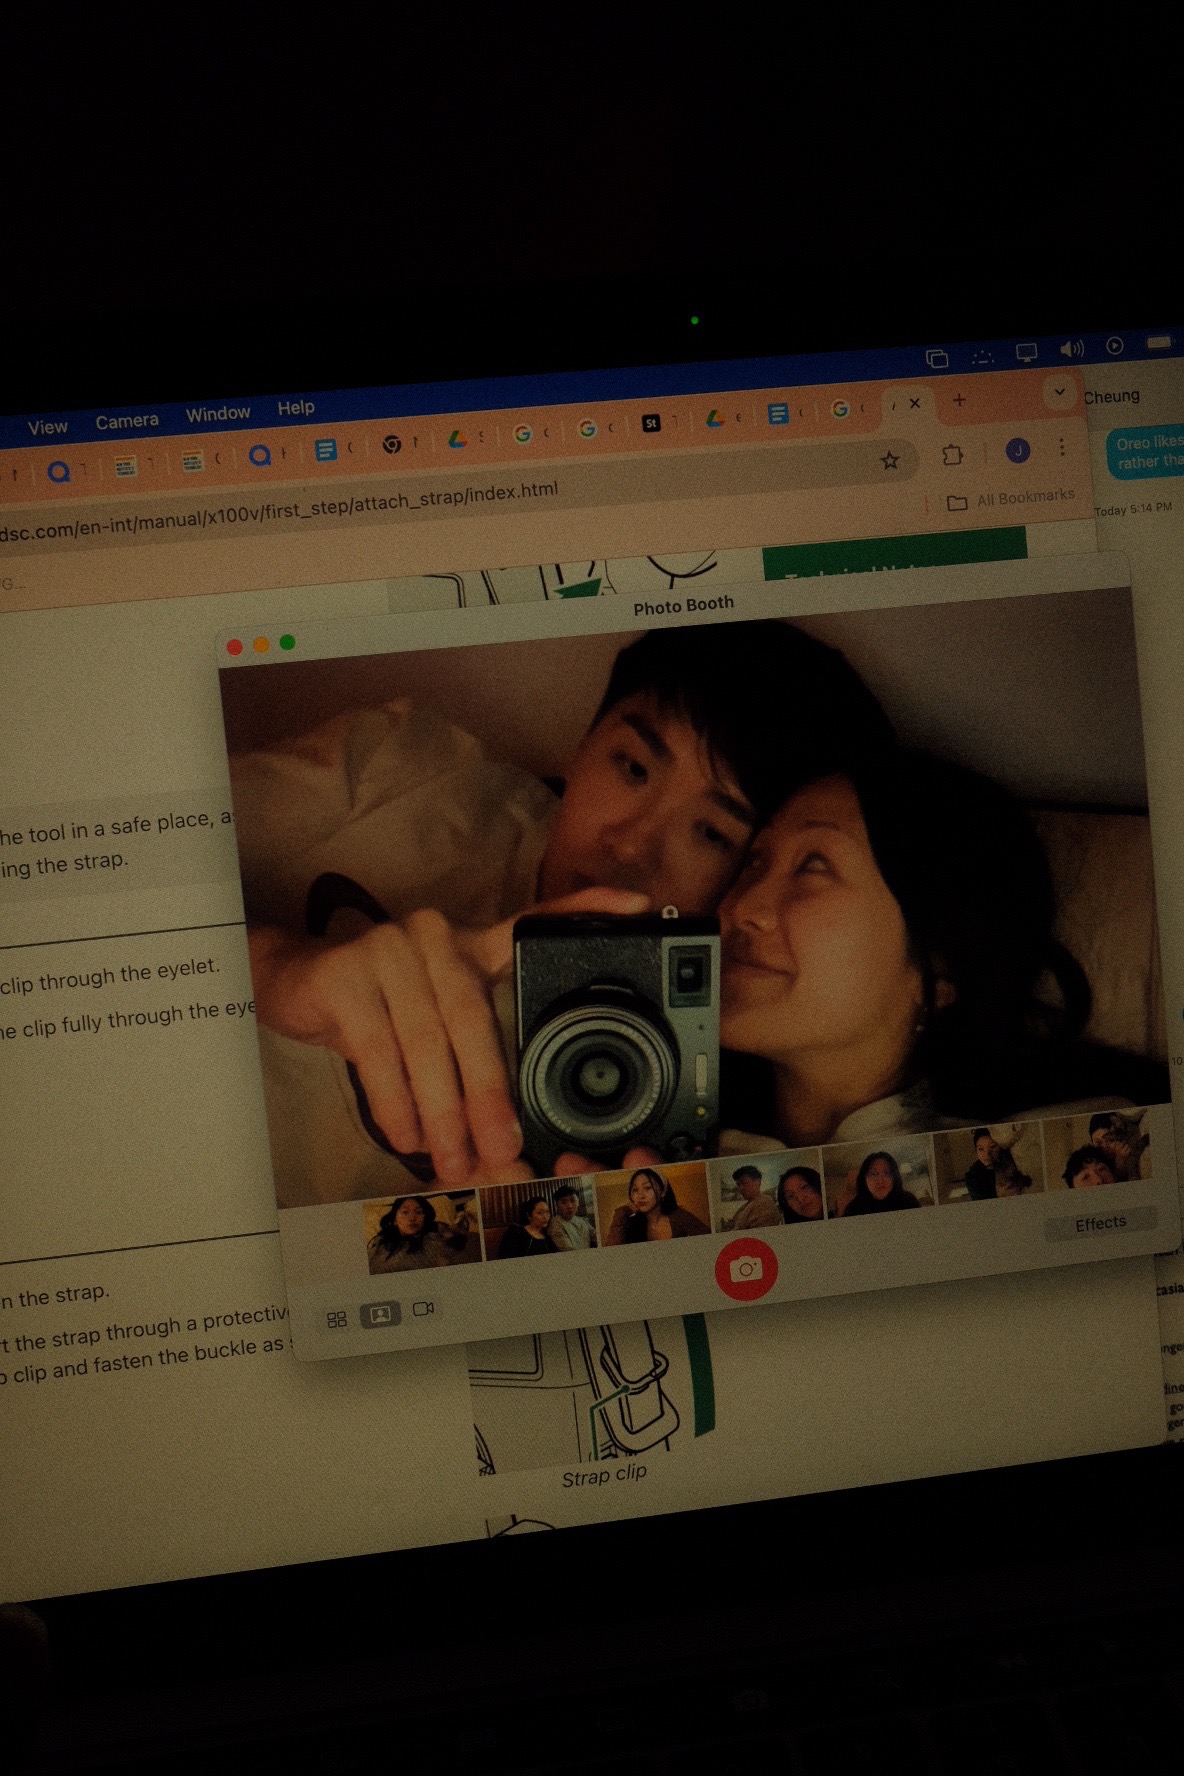The image size is (1184, 1776).
Task: Open the Chrome extensions puzzle icon
Action: tap(952, 455)
